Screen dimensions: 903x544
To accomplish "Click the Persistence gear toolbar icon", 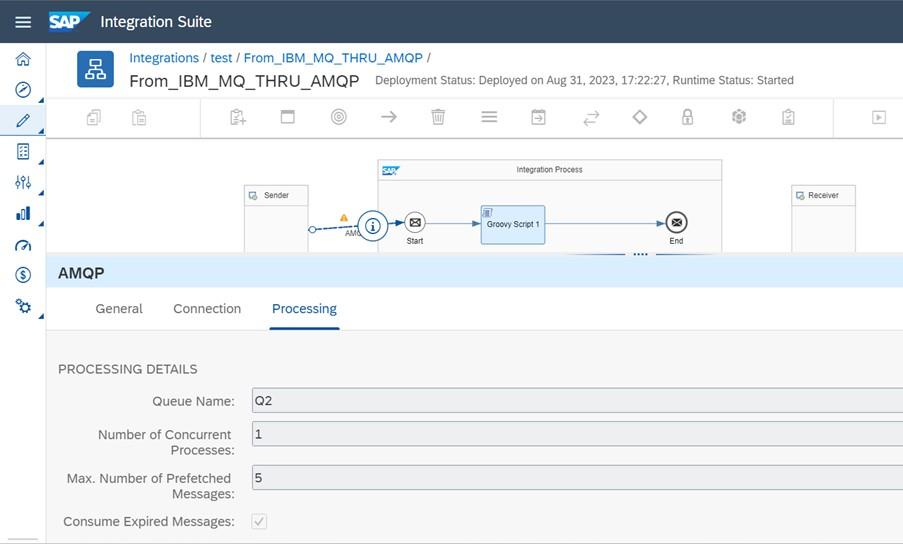I will 739,117.
